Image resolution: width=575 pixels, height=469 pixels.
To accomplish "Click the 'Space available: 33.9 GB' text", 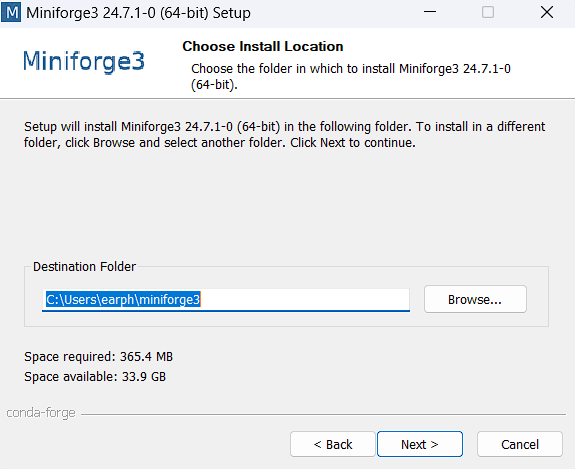I will [95, 377].
